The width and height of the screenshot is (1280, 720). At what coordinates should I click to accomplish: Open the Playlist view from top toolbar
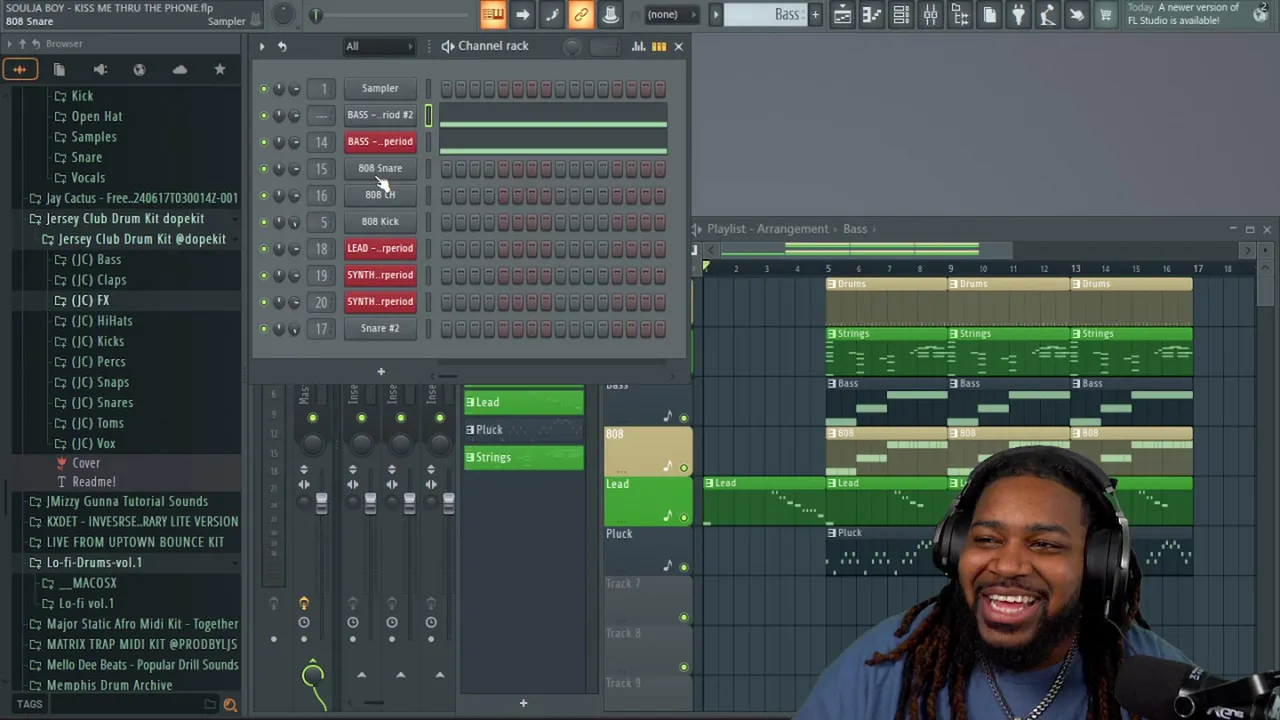tap(842, 14)
